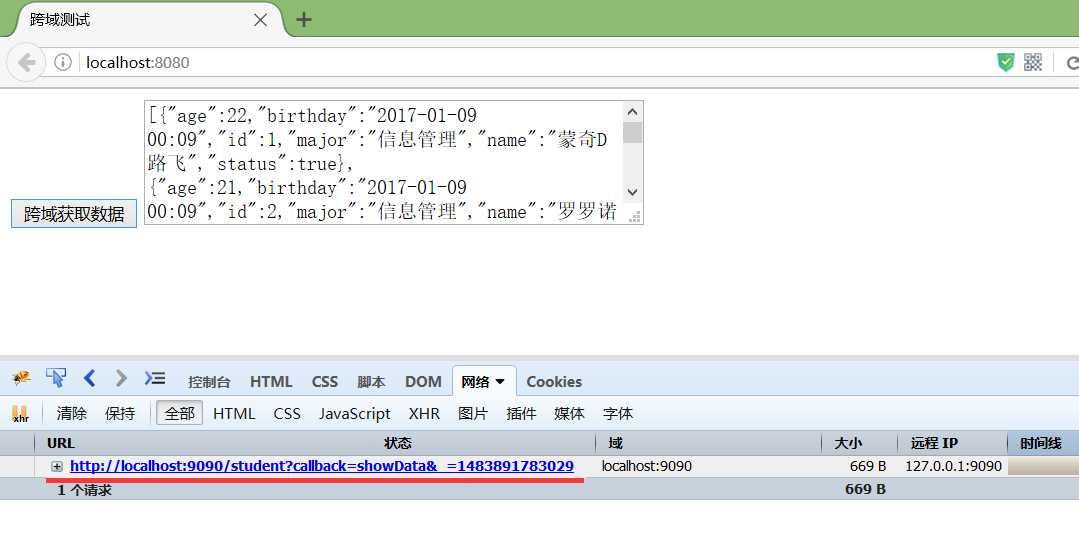This screenshot has width=1079, height=543.
Task: Go back in Firebug panel history
Action: [x=89, y=378]
